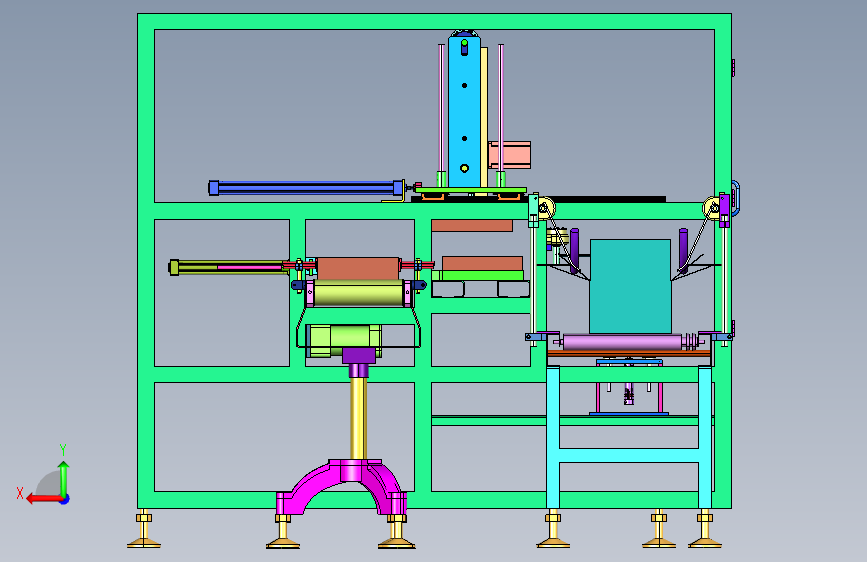This screenshot has width=867, height=562.
Task: Select the tall cyan vertical column part
Action: coord(464,111)
